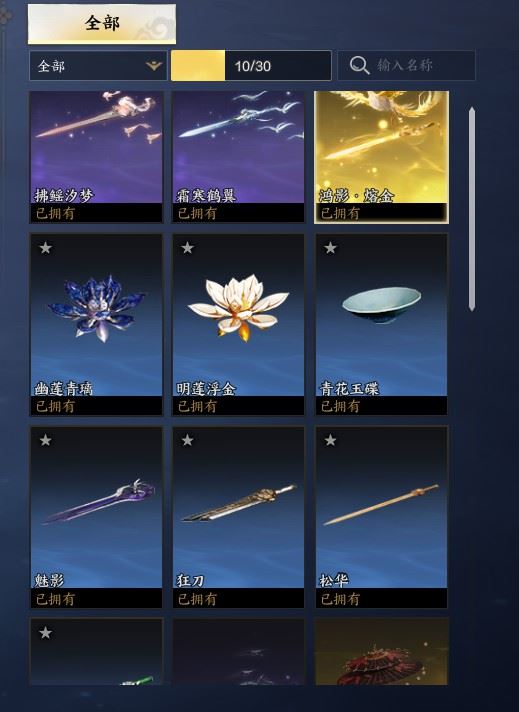Pick the white lotus 明莲浮金 item
Image resolution: width=519 pixels, height=712 pixels.
(x=238, y=325)
